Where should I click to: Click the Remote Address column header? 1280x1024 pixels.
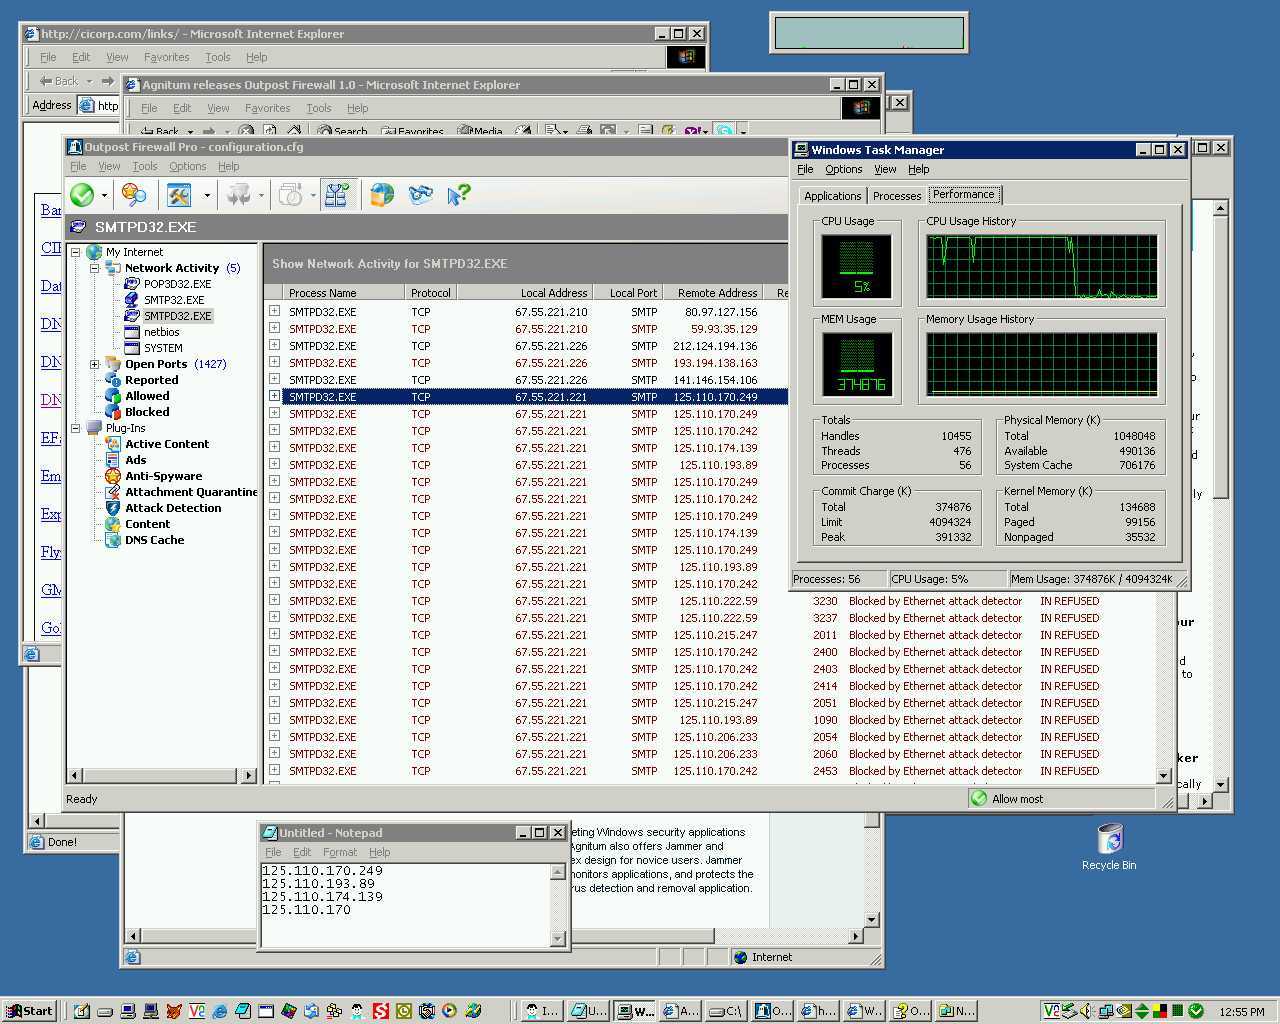click(x=713, y=293)
